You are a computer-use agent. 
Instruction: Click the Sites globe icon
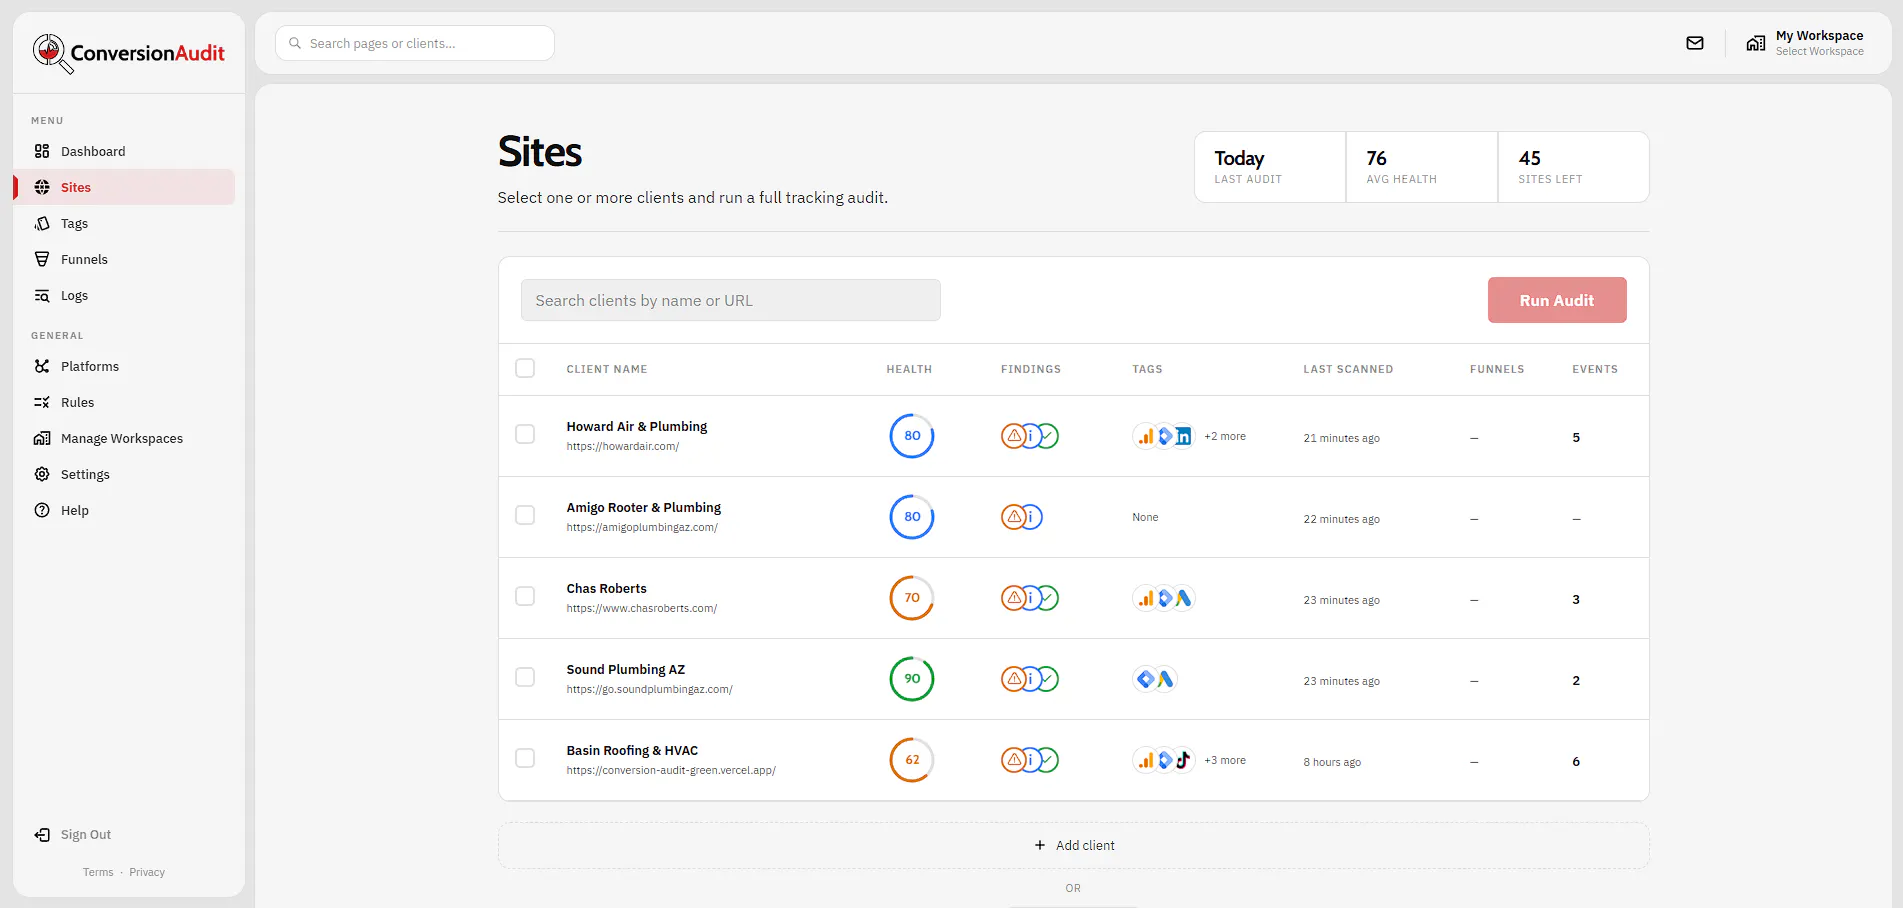[42, 187]
